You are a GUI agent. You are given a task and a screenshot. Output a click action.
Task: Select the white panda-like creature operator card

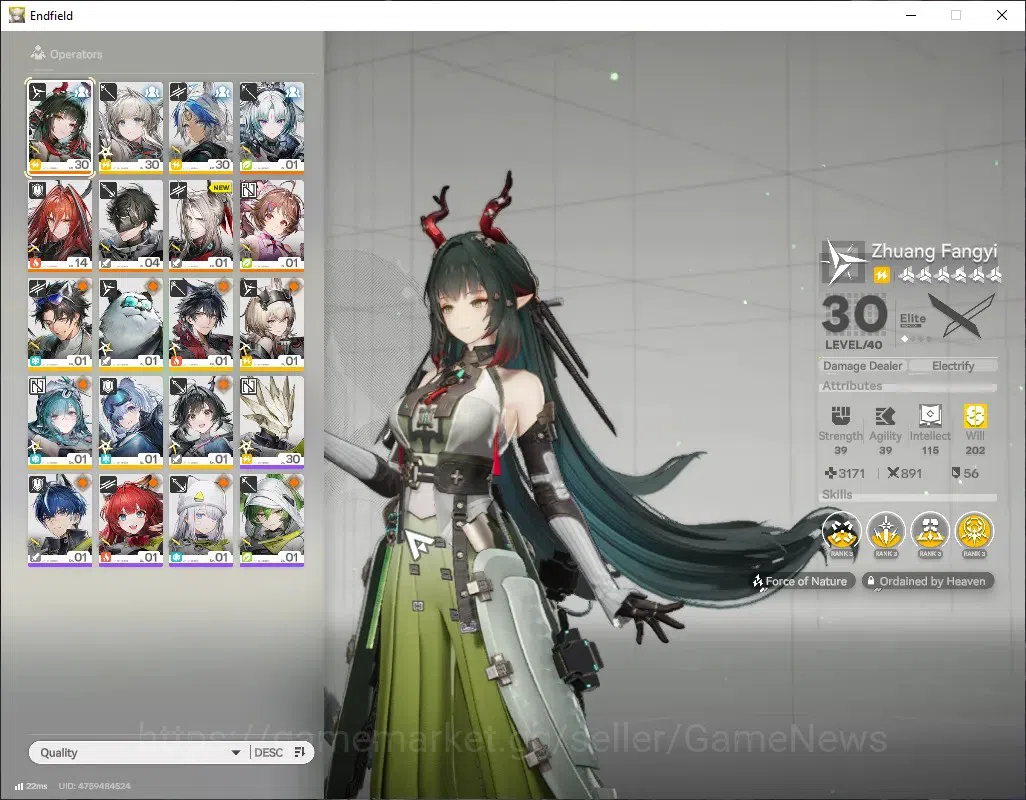point(131,324)
